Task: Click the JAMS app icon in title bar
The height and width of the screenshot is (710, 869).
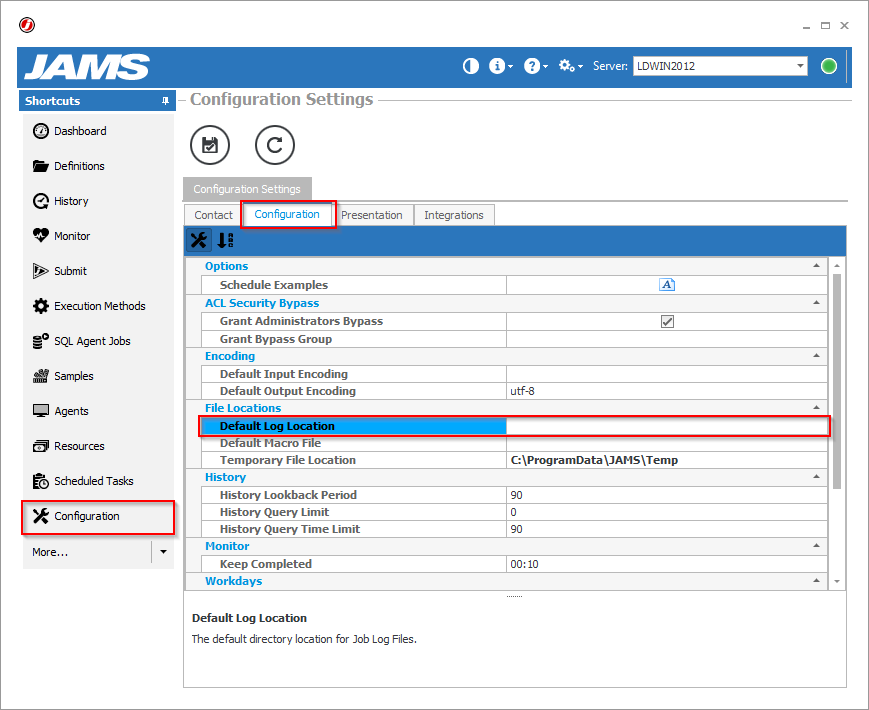Action: pos(27,25)
